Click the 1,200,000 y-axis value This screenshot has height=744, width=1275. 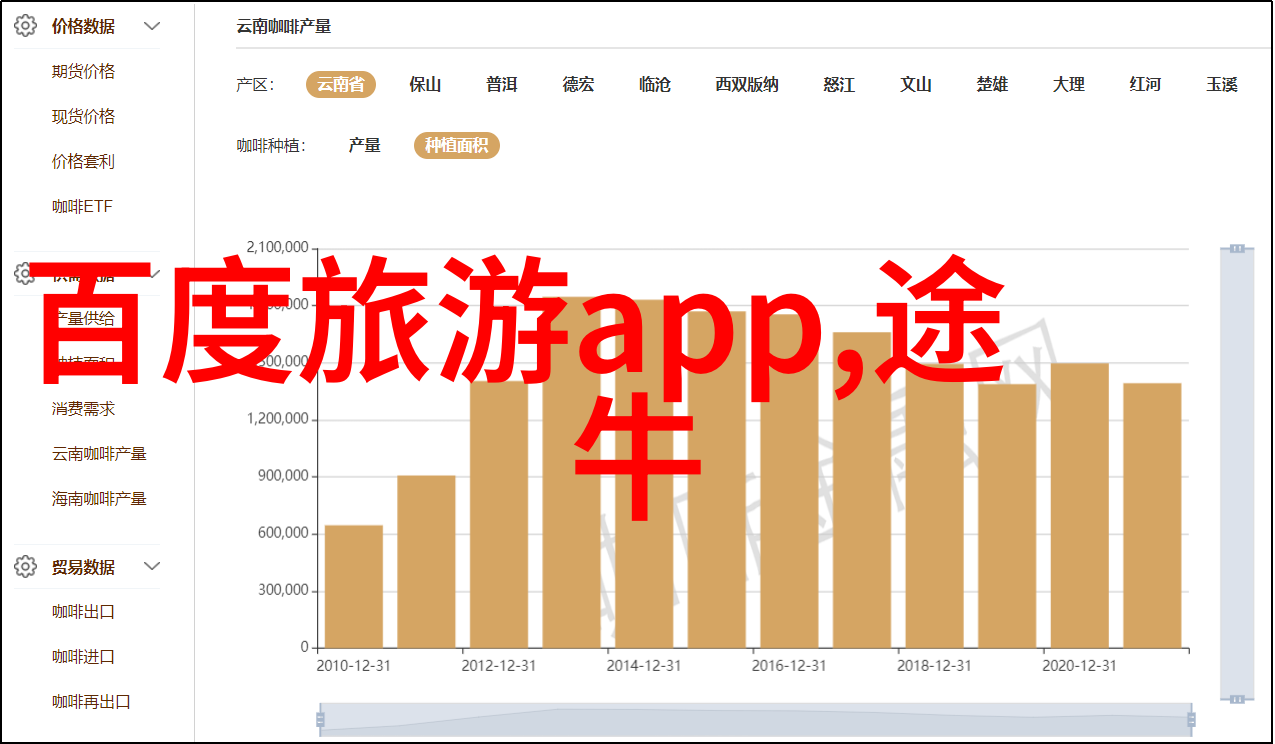(277, 419)
